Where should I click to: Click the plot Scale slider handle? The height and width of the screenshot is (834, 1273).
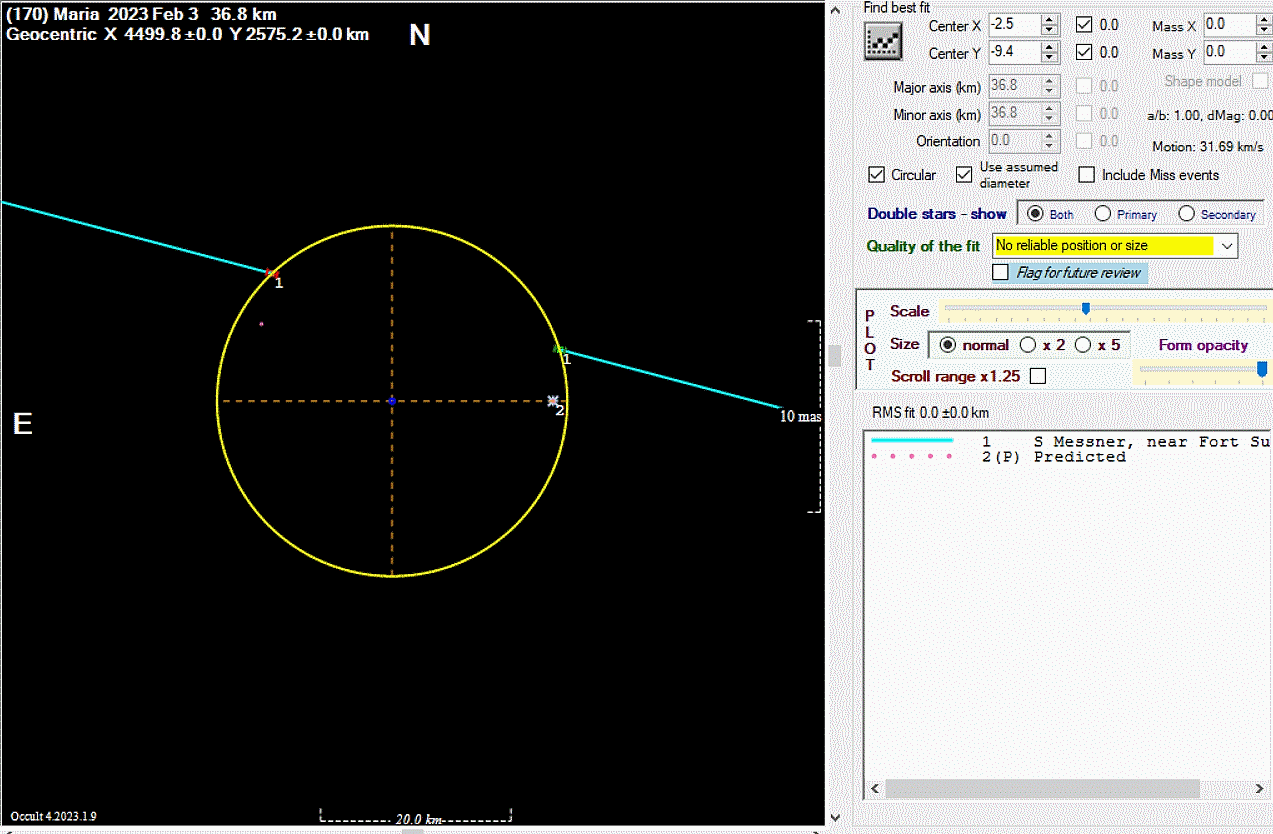point(1085,309)
